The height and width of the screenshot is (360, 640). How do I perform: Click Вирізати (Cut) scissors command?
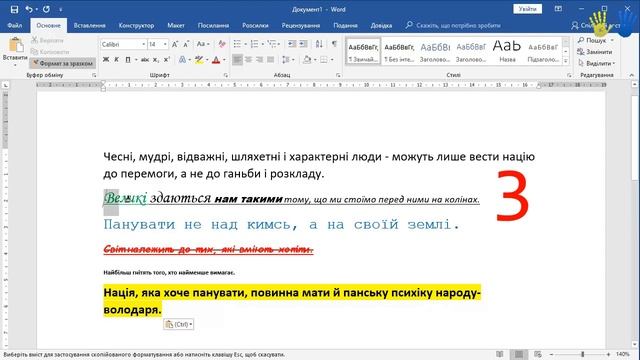coord(47,40)
